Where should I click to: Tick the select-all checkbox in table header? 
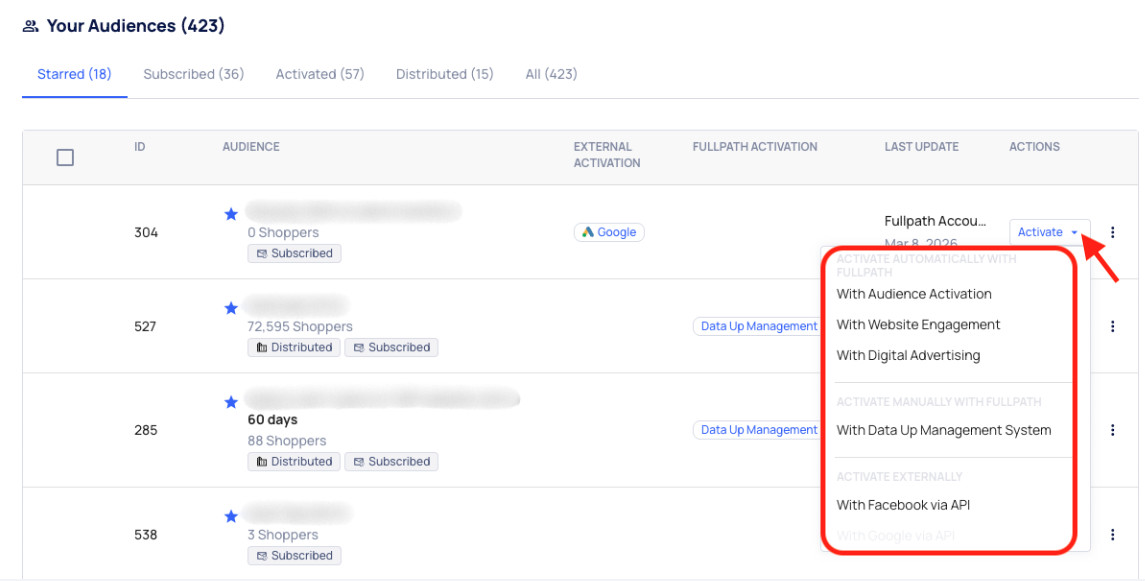(x=65, y=157)
